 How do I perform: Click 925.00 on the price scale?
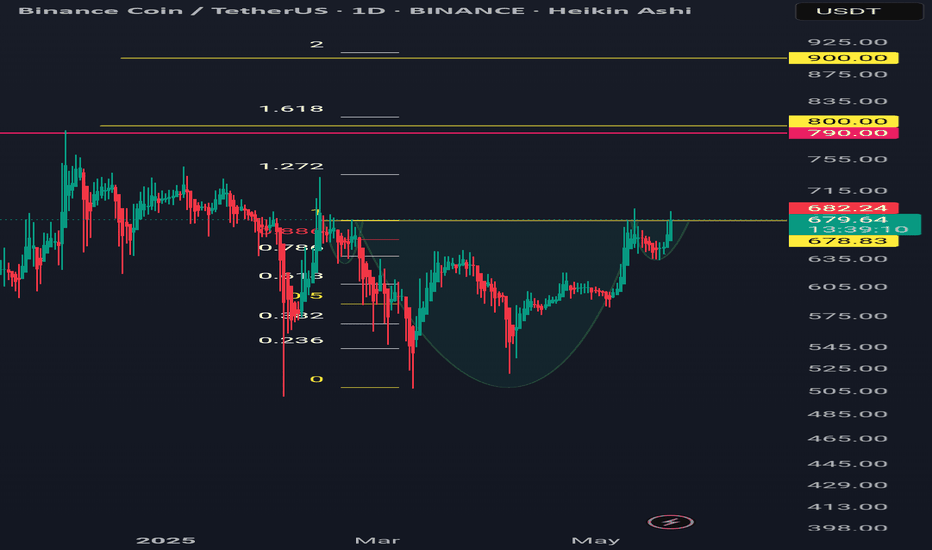click(x=848, y=42)
